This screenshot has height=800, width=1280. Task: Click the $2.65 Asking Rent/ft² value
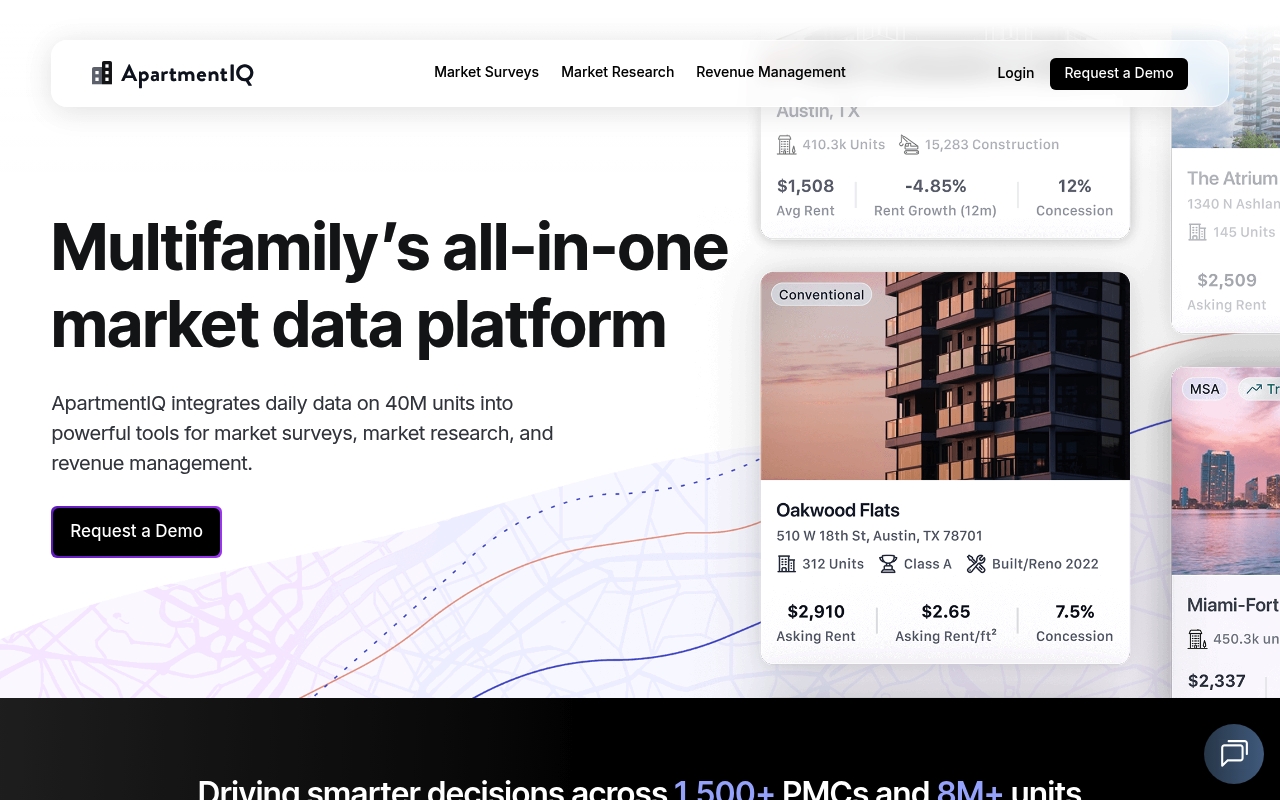[x=946, y=612]
